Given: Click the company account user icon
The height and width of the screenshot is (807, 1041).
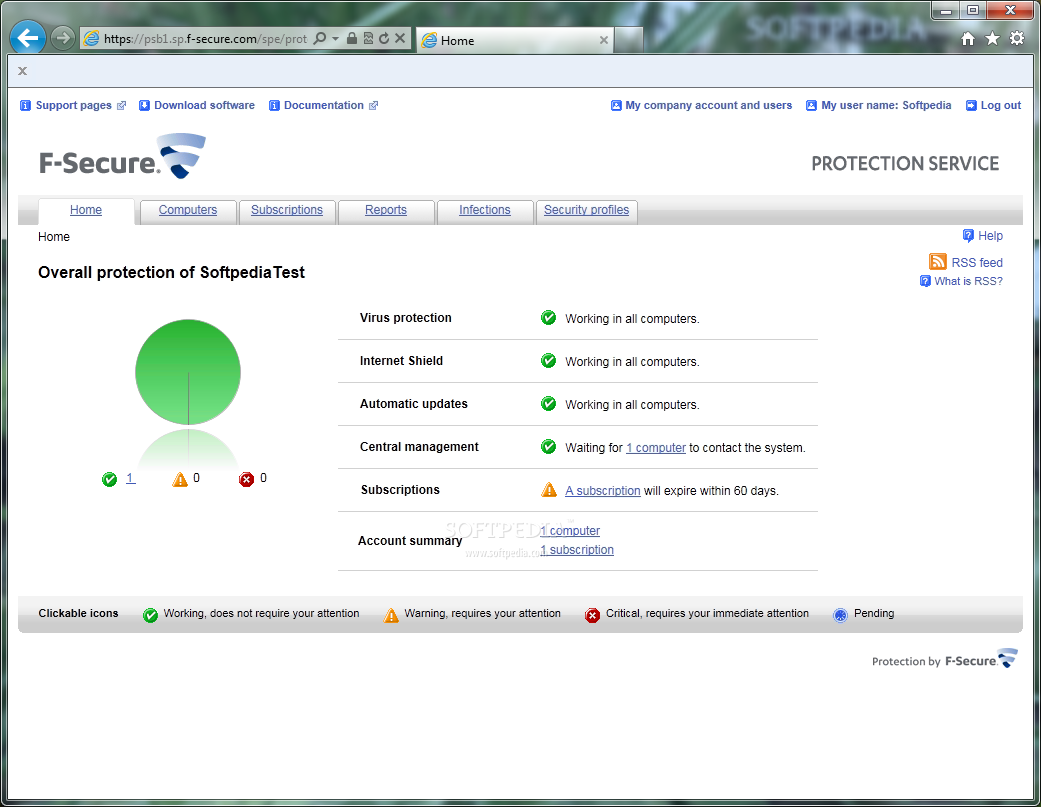Looking at the screenshot, I should pos(616,106).
